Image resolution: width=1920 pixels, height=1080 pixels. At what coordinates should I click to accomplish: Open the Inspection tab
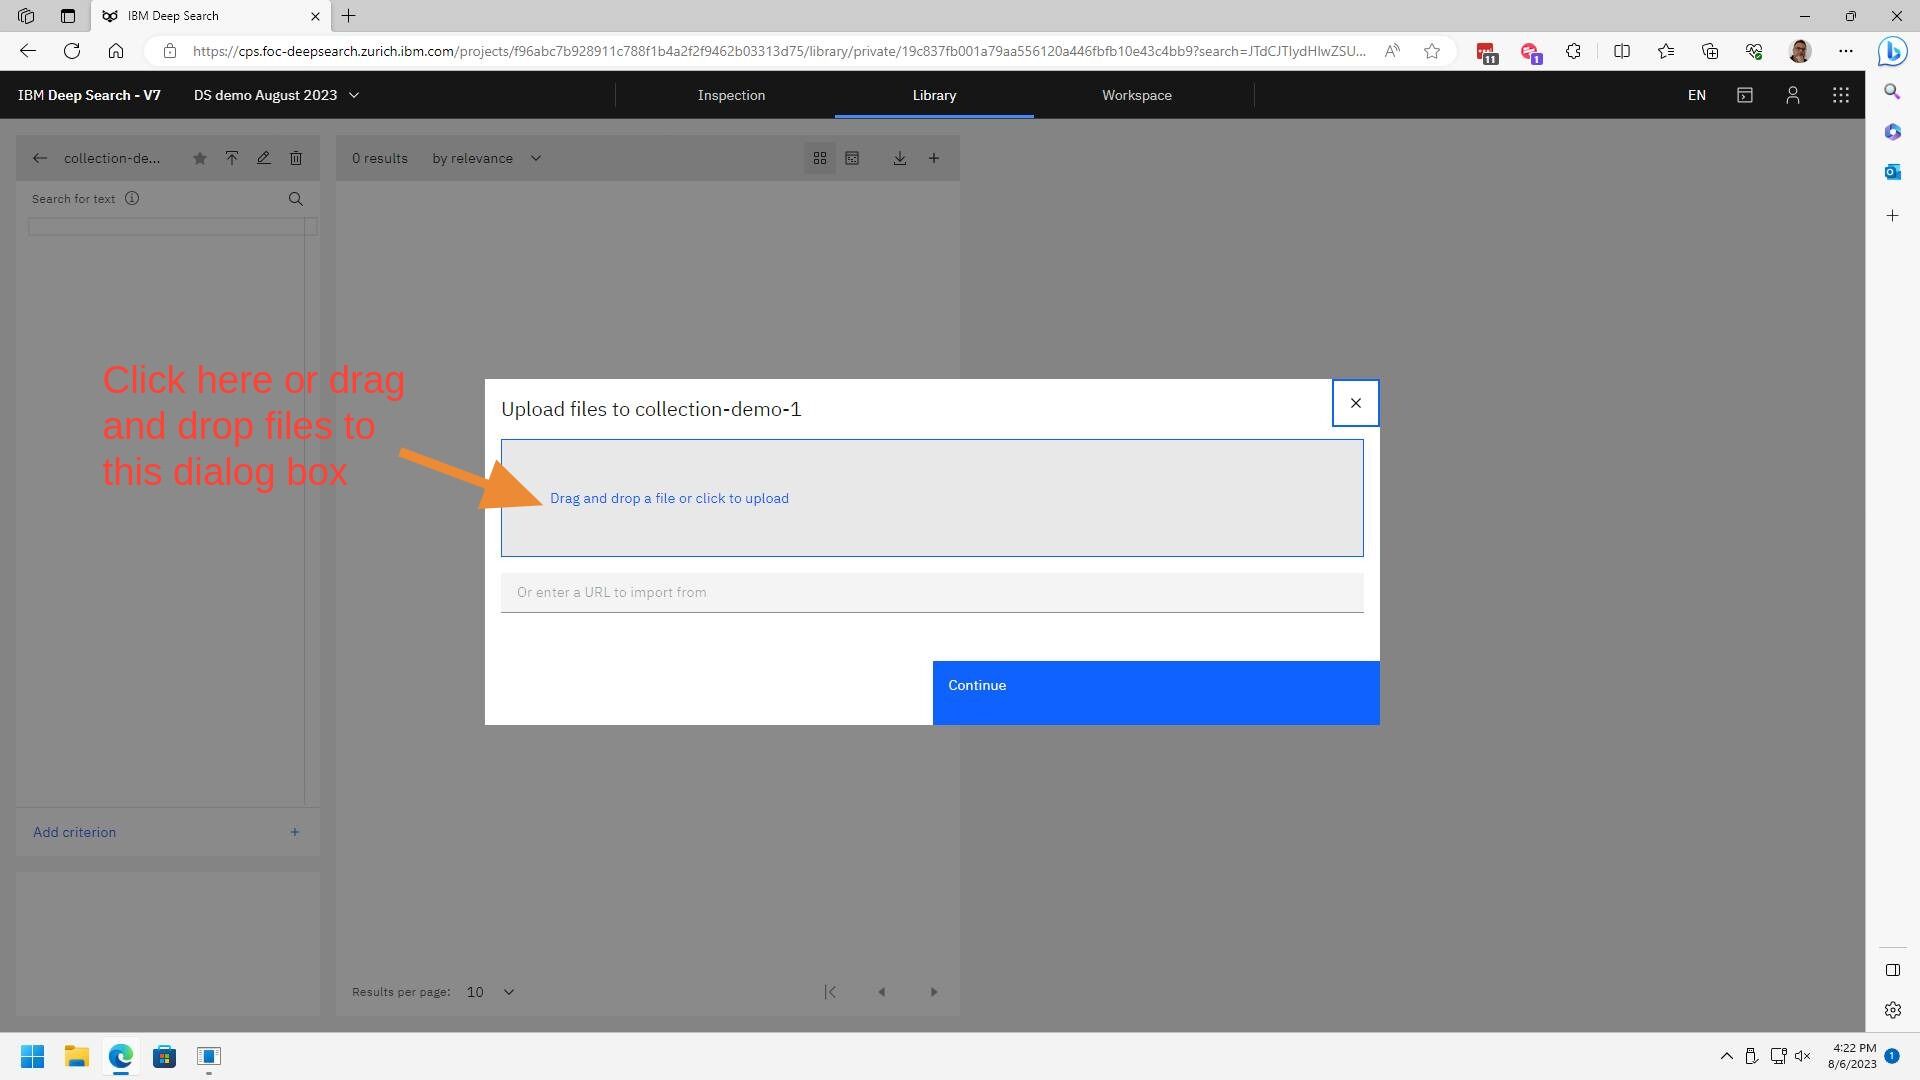click(x=731, y=95)
